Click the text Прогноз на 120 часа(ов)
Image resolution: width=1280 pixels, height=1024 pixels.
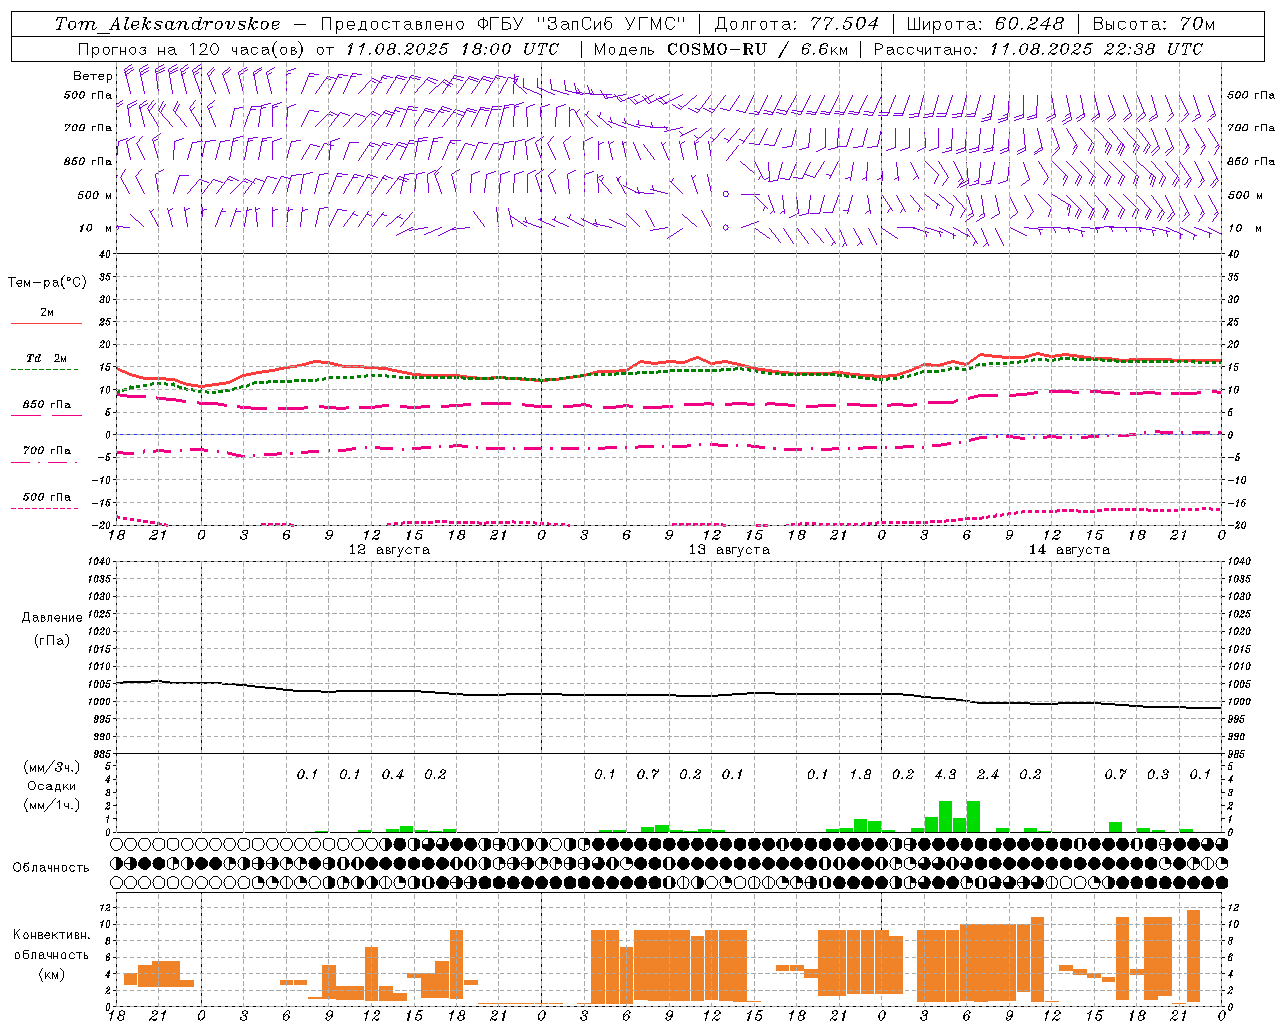coord(192,49)
